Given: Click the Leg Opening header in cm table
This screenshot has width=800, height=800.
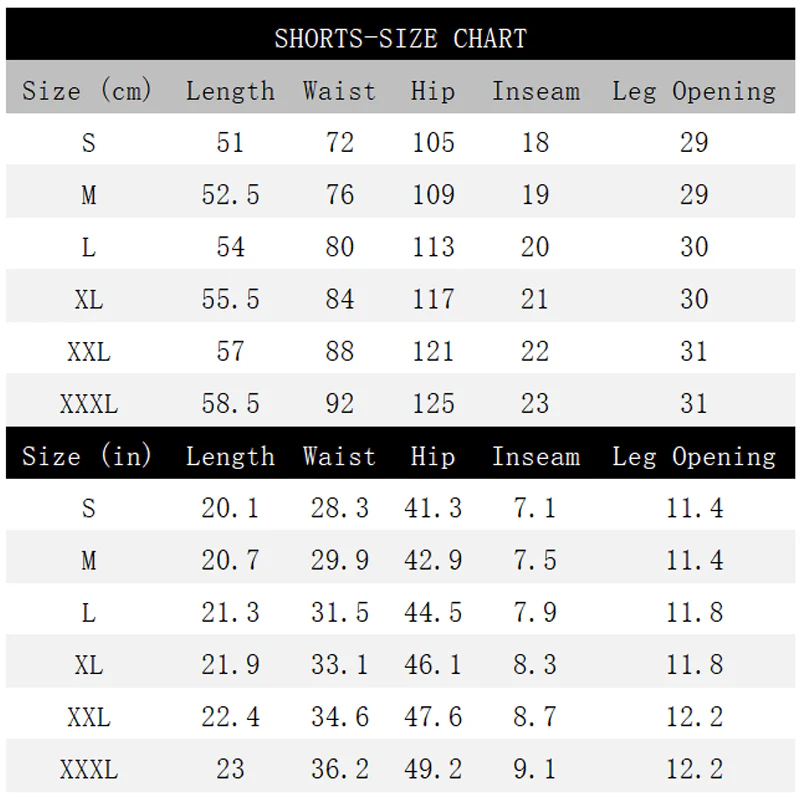Looking at the screenshot, I should coord(694,92).
